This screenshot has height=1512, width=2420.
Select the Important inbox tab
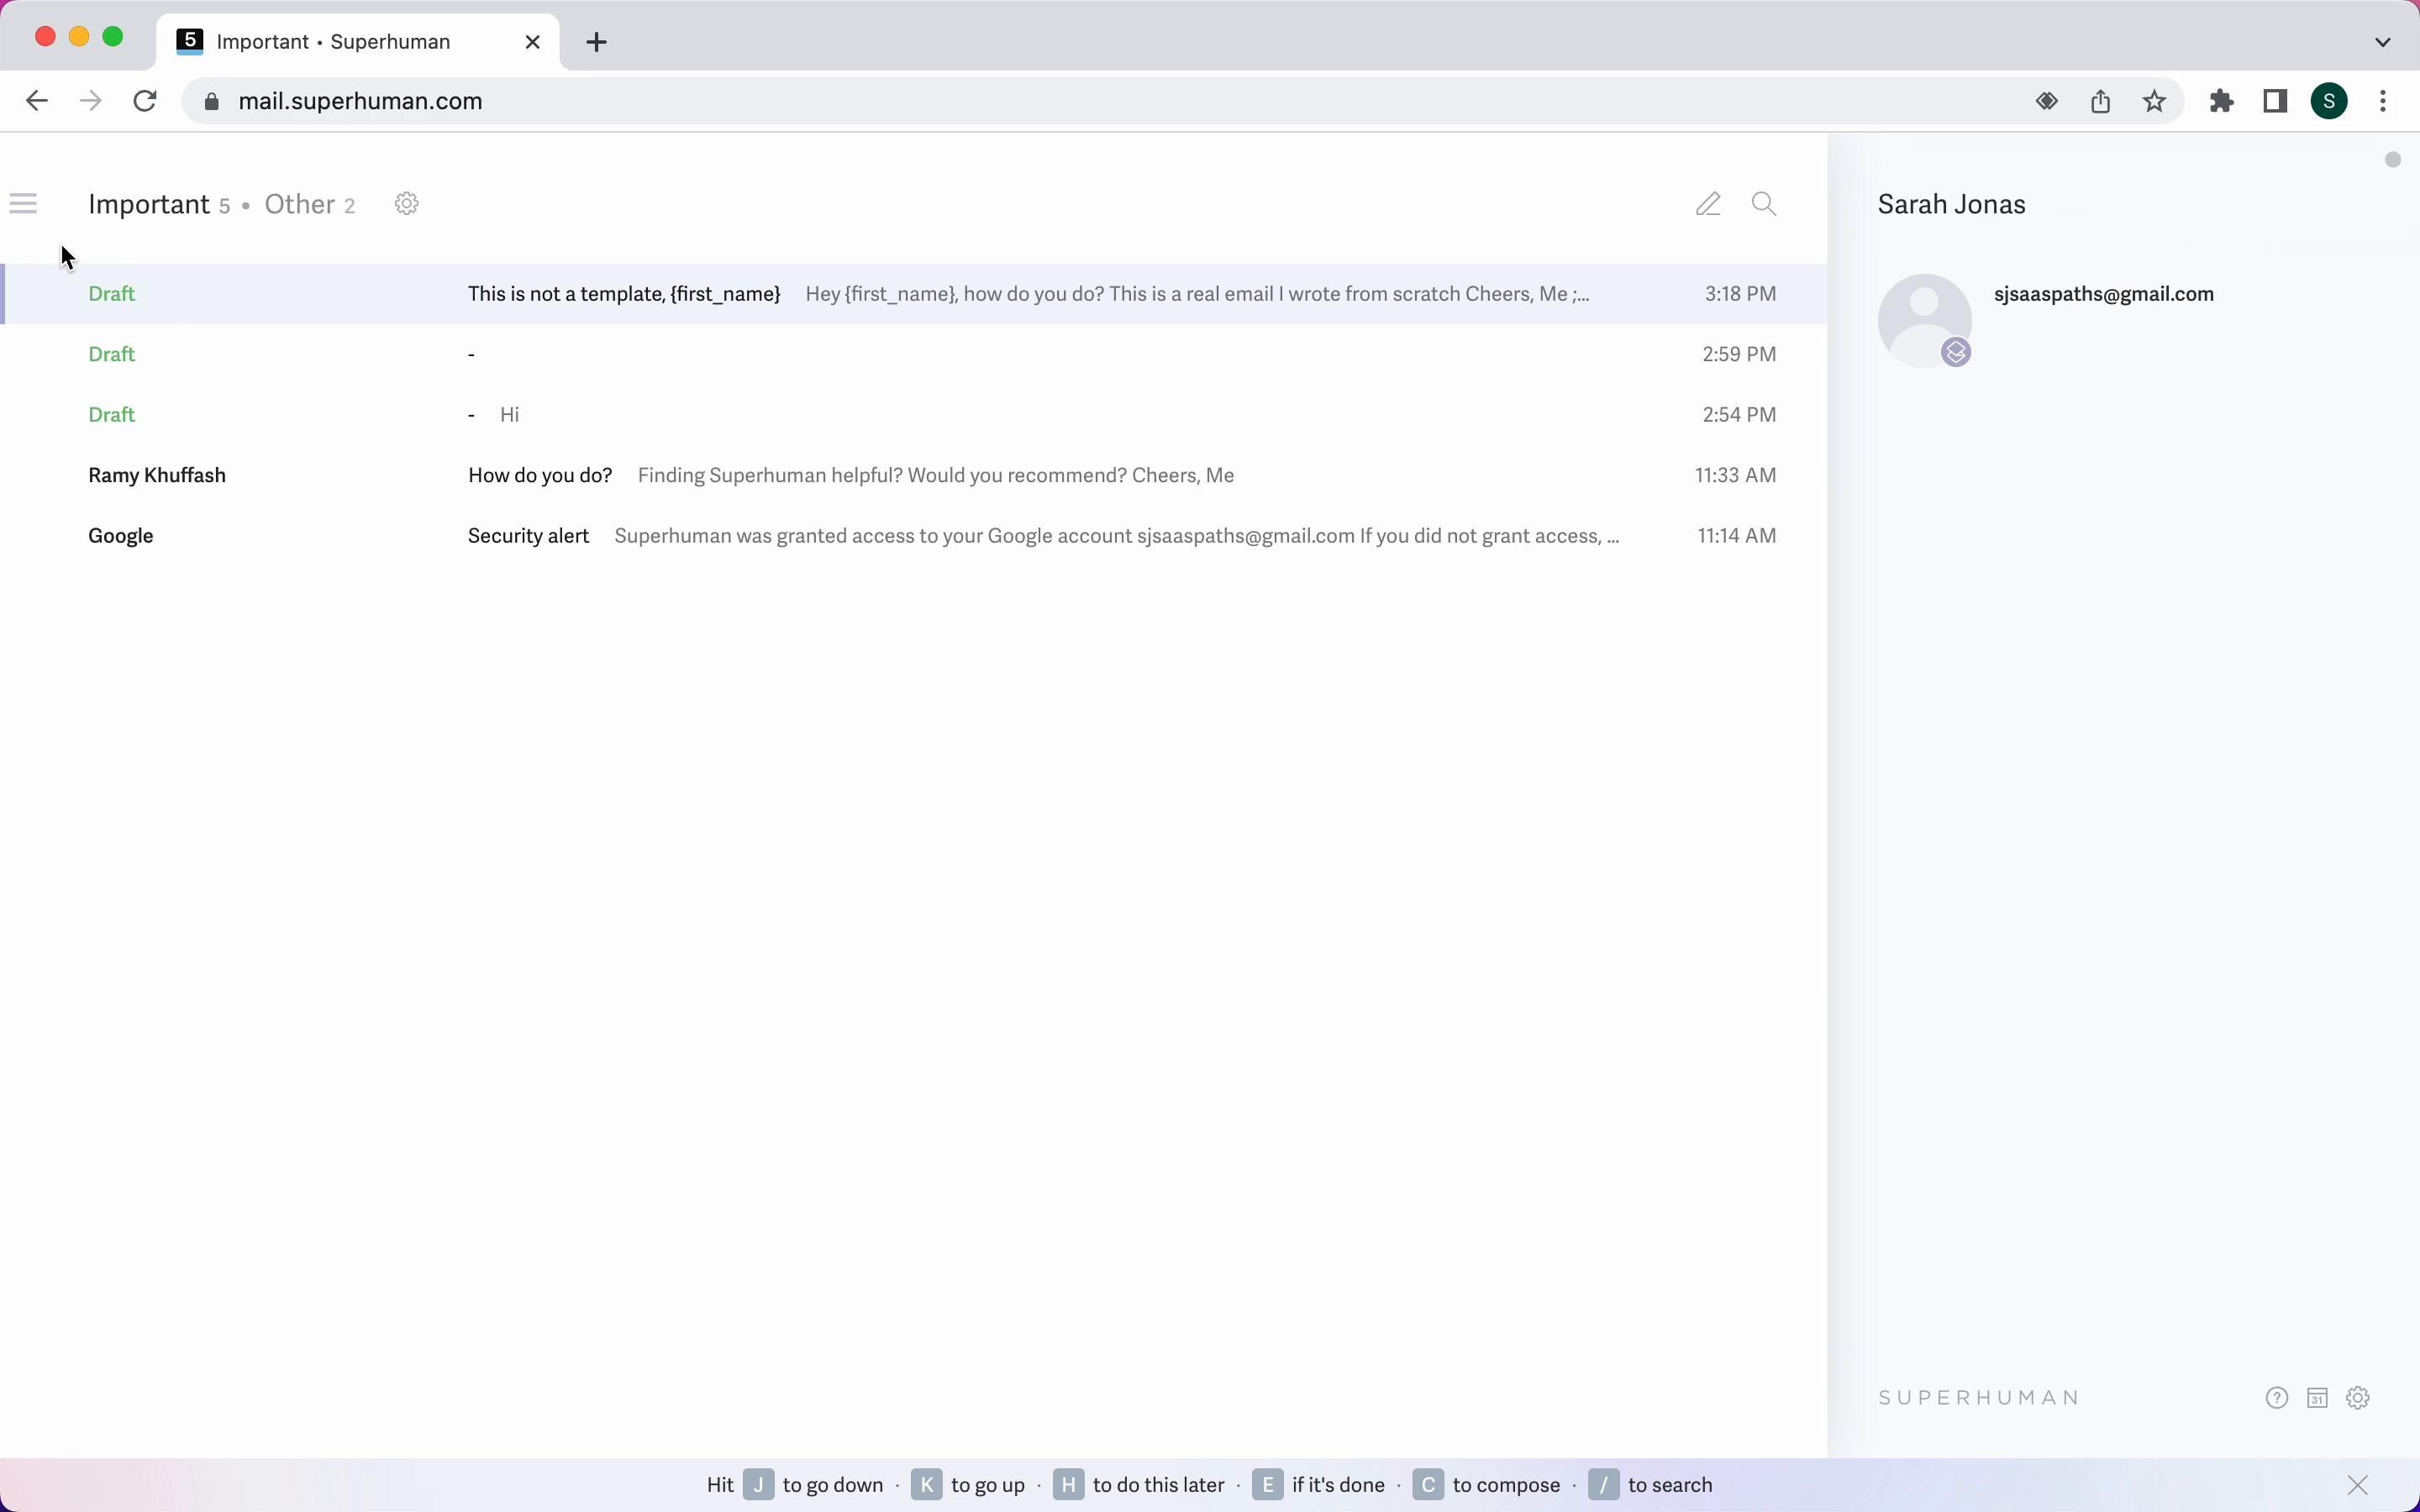149,205
